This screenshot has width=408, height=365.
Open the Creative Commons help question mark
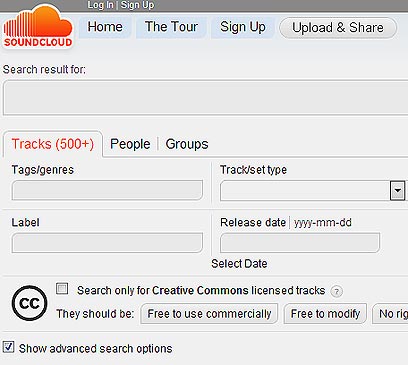click(x=336, y=292)
